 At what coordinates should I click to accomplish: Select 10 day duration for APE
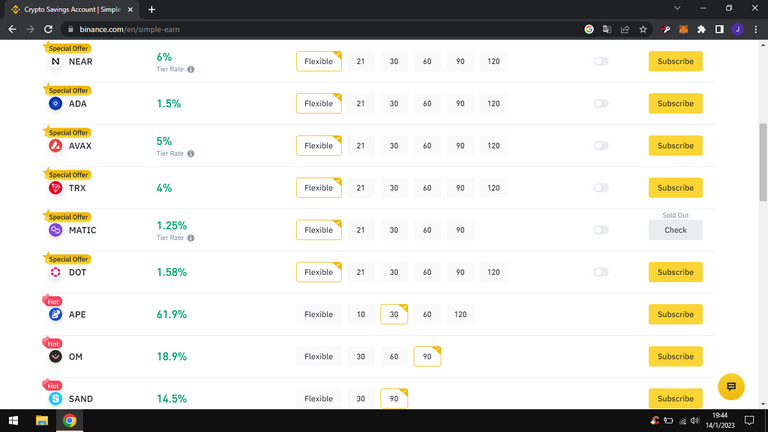pyautogui.click(x=361, y=314)
